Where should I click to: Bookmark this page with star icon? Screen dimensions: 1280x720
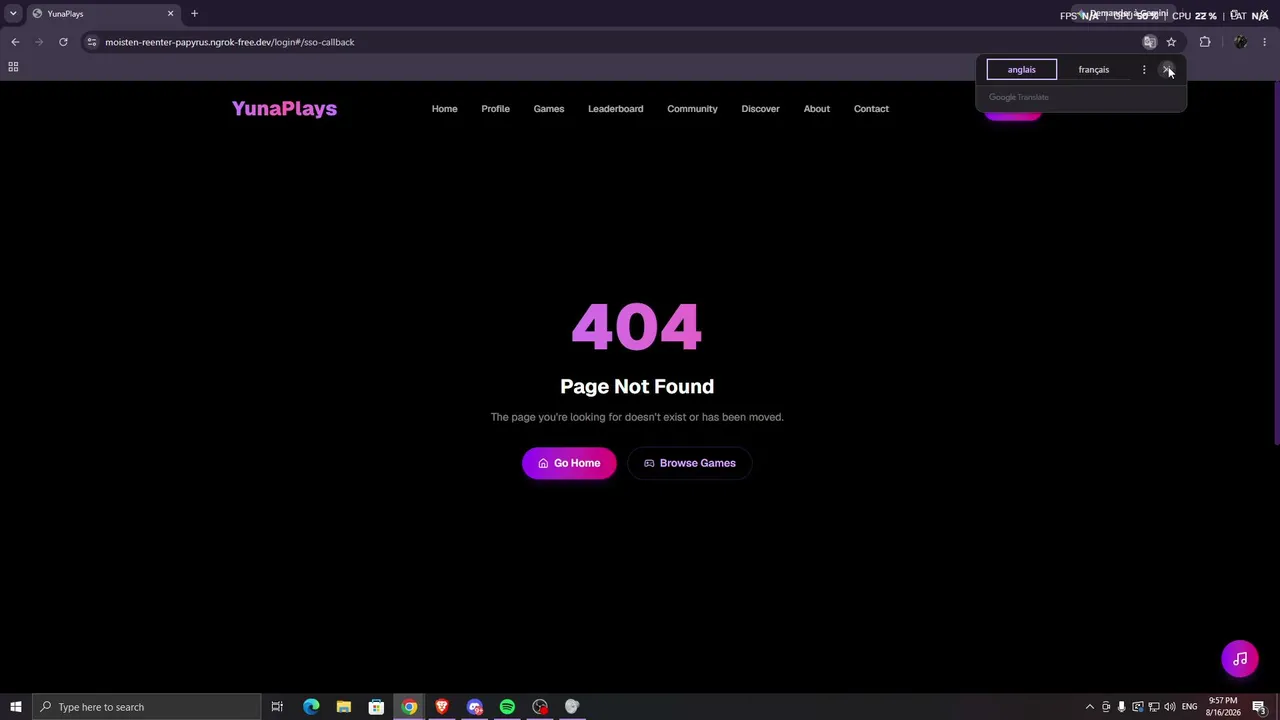tap(1171, 42)
